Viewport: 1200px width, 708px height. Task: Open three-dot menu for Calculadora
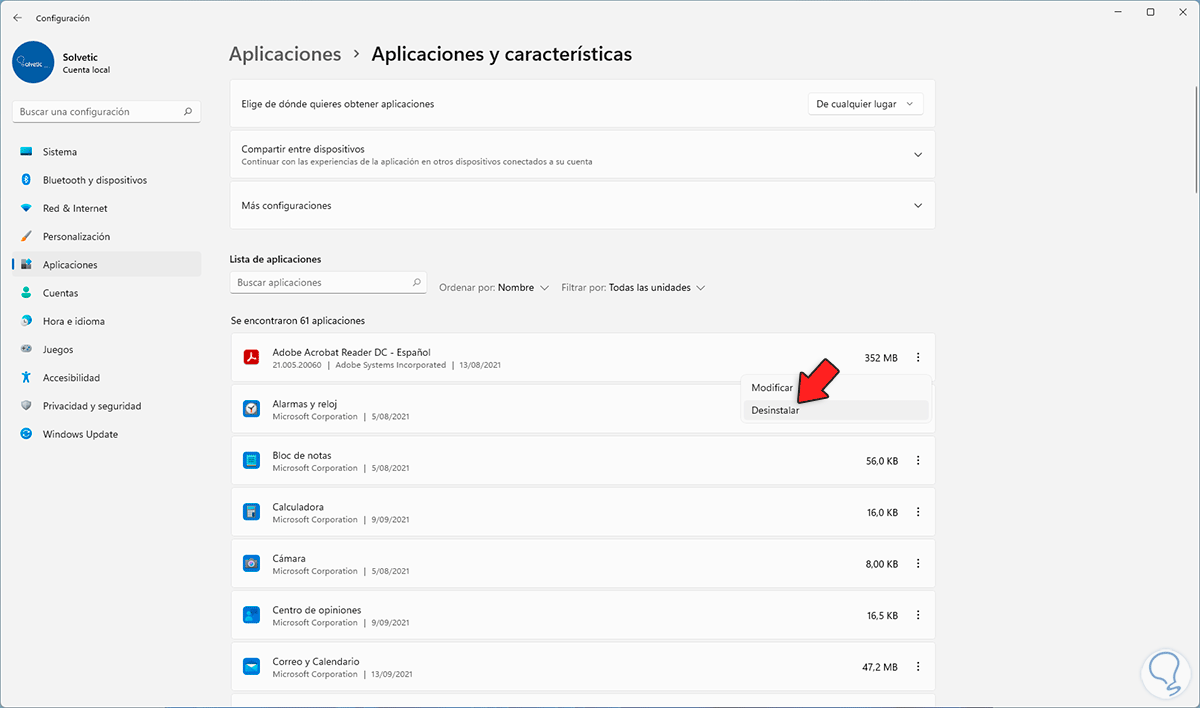coord(918,512)
